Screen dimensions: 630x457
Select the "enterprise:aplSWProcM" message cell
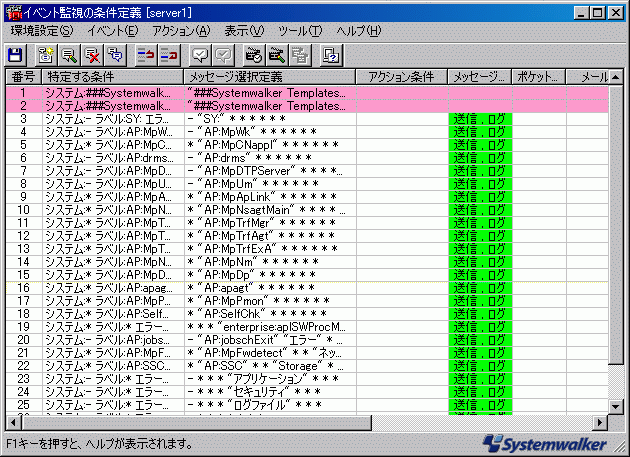(270, 327)
